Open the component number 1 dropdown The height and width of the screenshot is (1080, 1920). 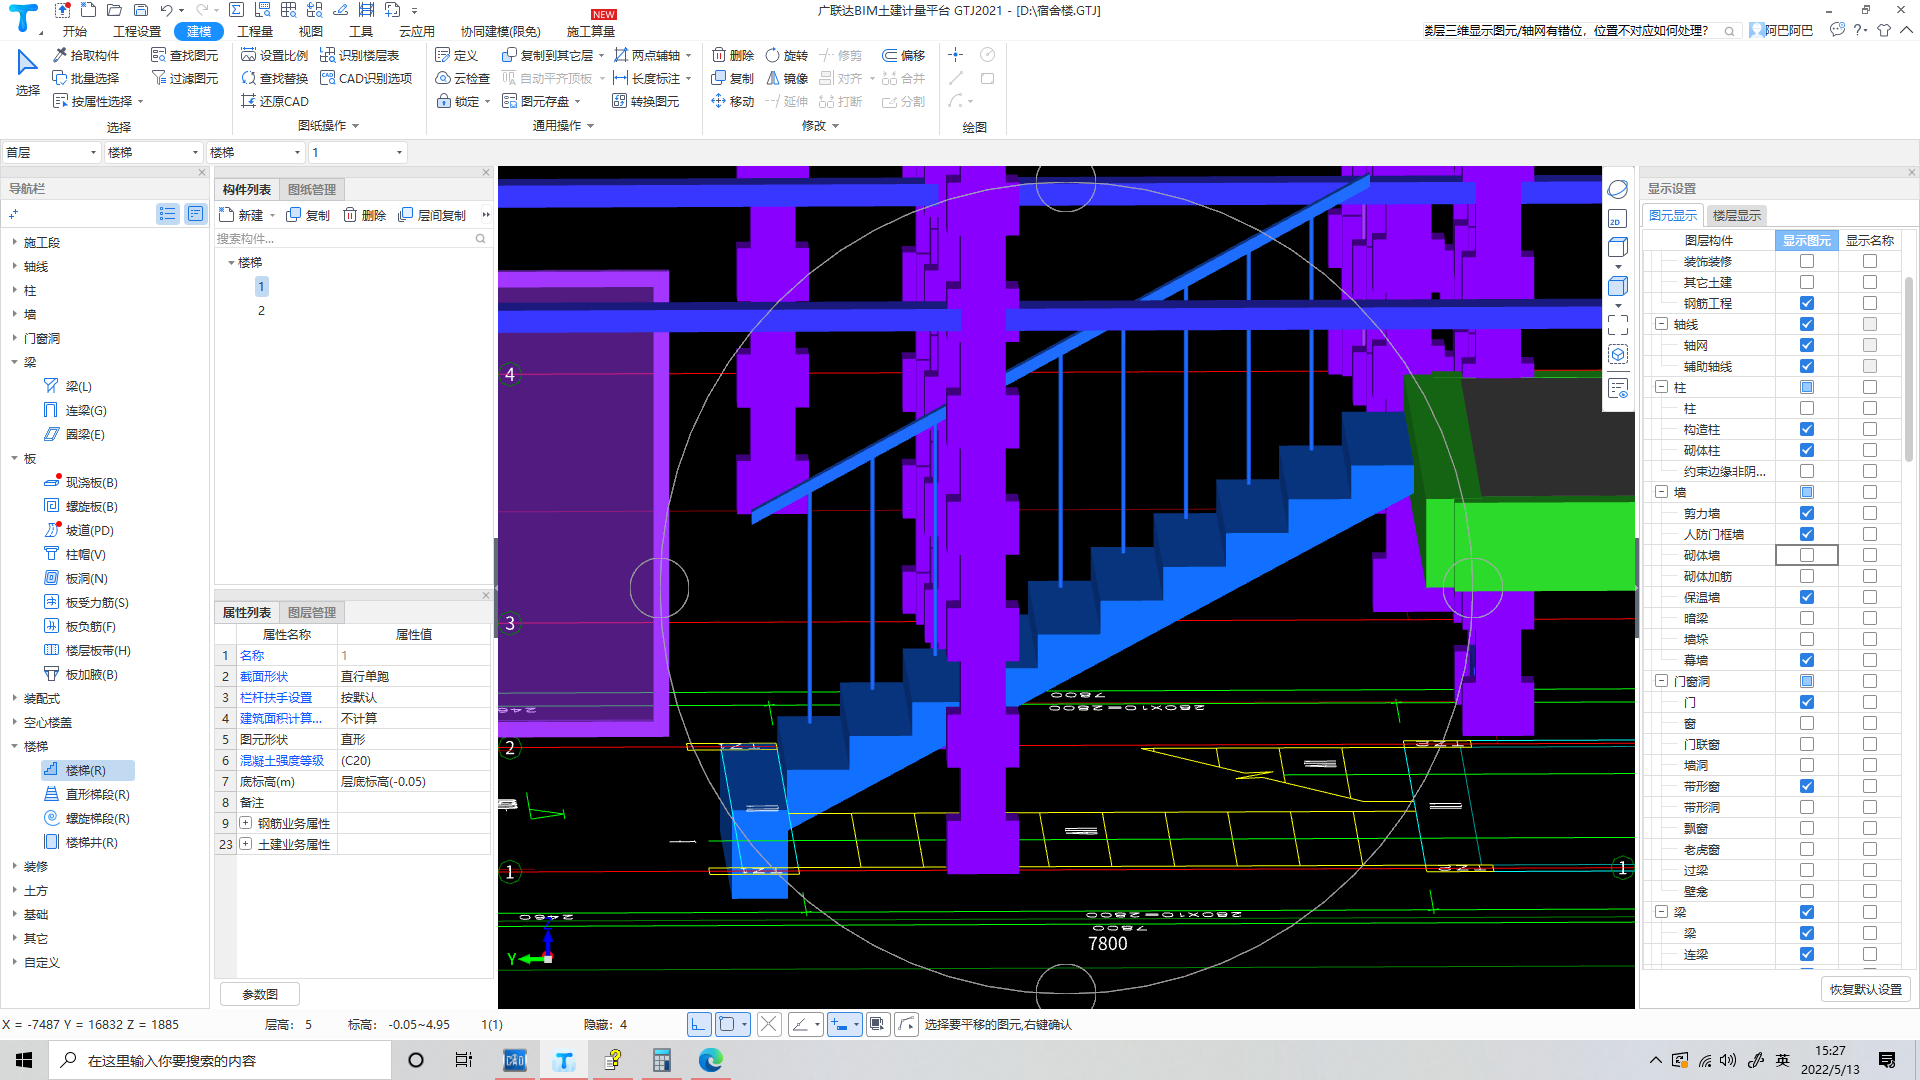[x=357, y=152]
